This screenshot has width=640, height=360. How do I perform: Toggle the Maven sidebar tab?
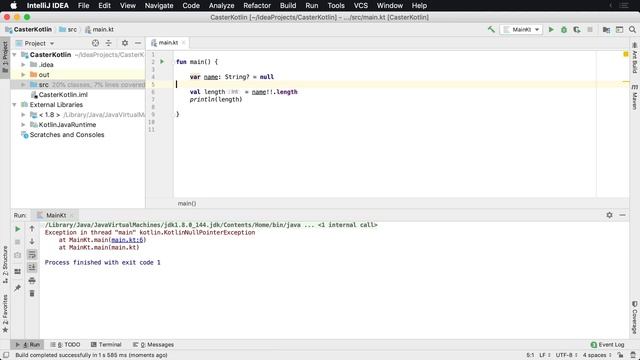coord(635,97)
